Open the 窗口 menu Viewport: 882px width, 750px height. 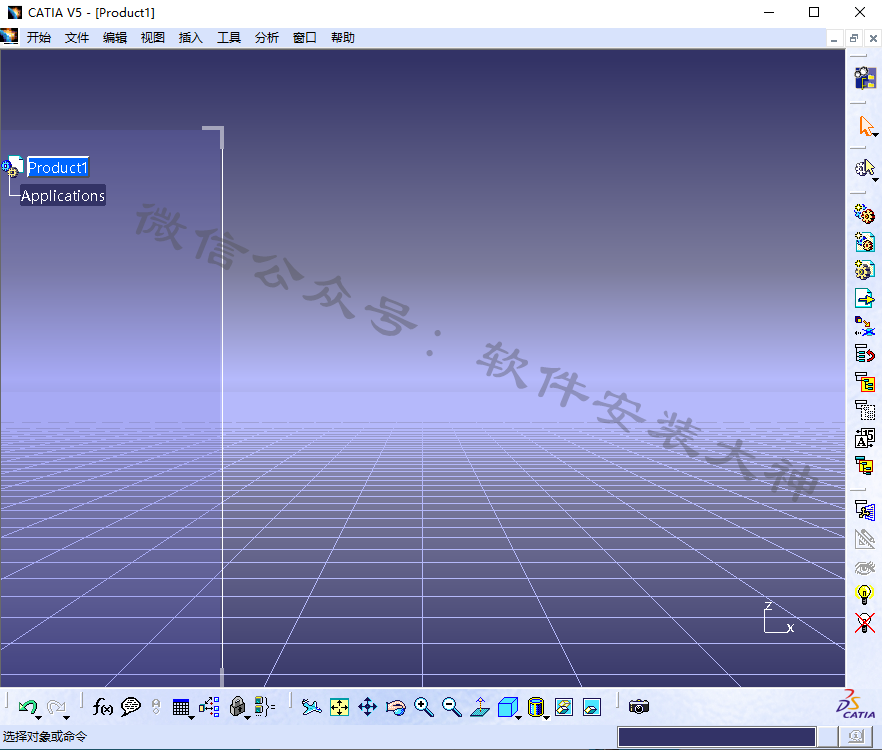click(304, 38)
